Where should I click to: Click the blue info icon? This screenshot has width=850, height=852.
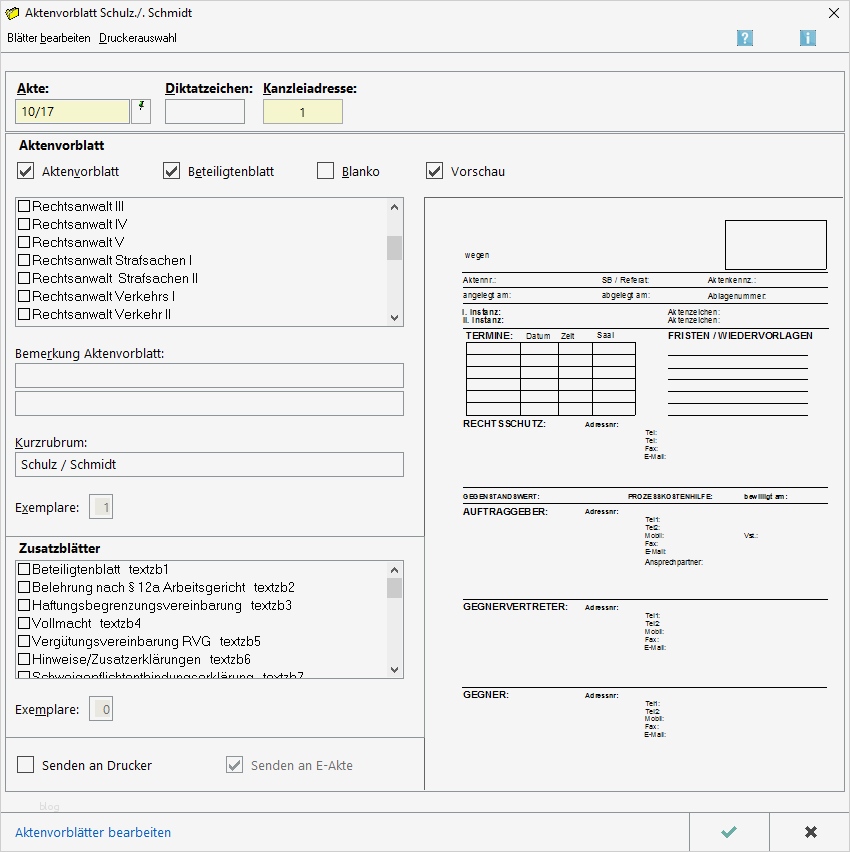pos(808,36)
